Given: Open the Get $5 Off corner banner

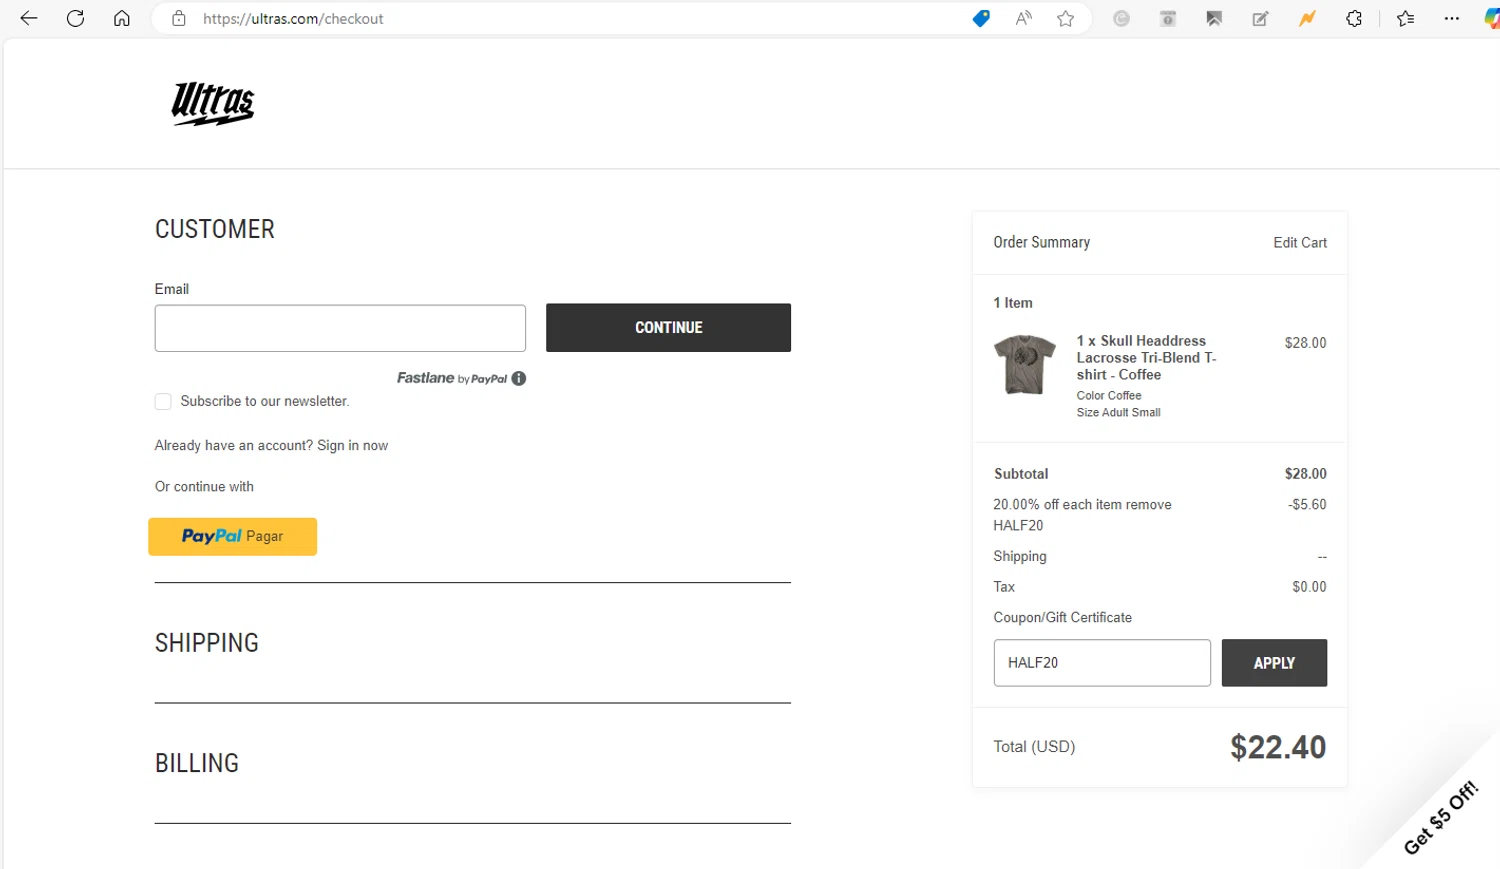Looking at the screenshot, I should tap(1440, 817).
